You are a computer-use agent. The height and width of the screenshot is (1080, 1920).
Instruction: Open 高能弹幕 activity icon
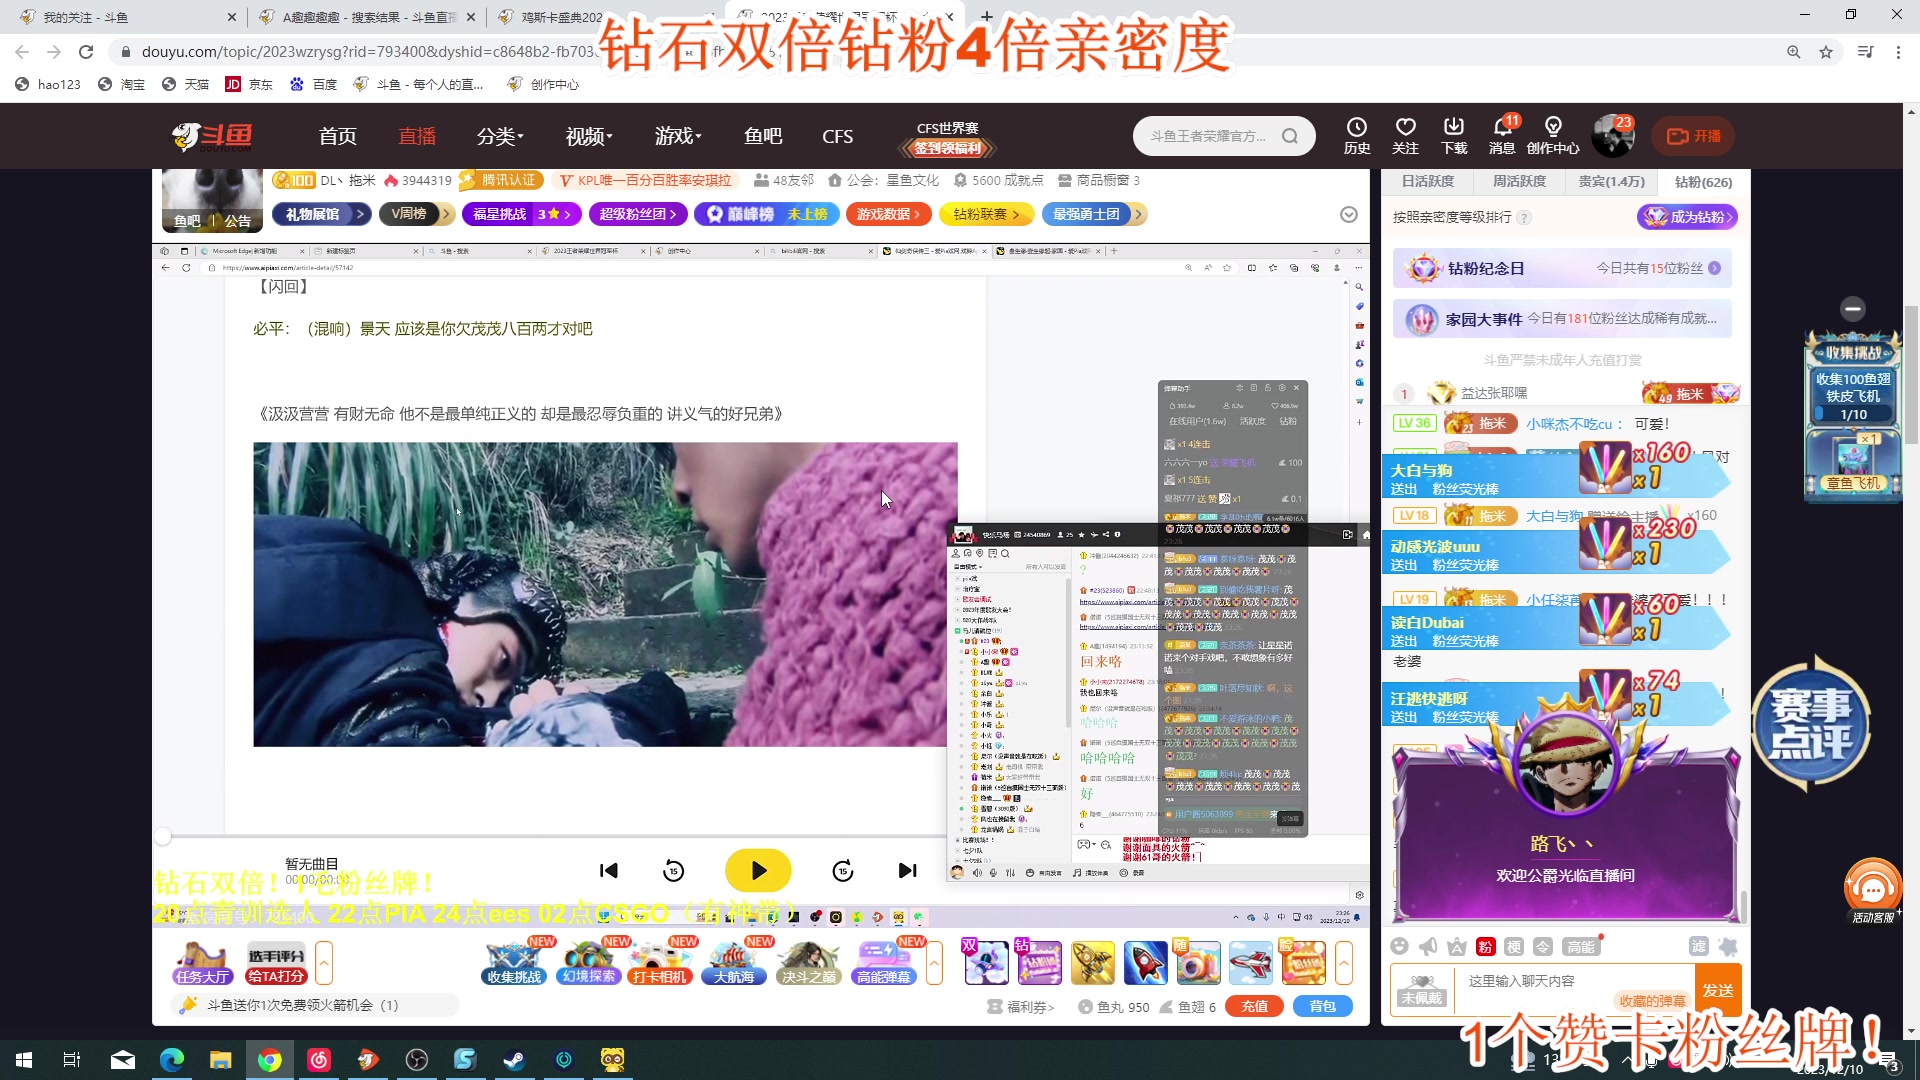point(883,963)
